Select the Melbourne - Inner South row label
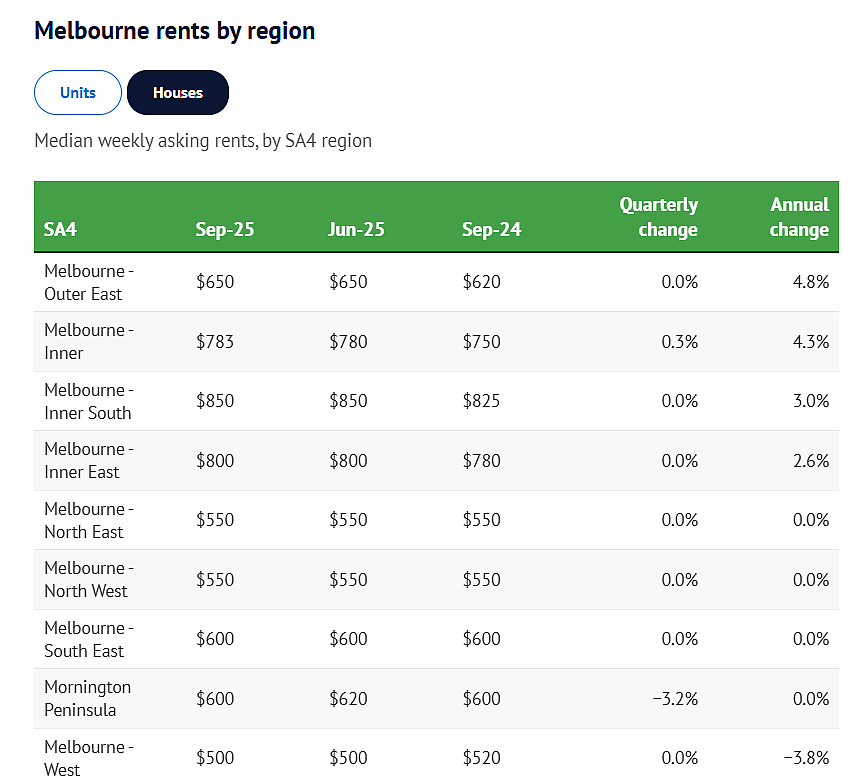Screen dimensions: 866x781 click(x=89, y=401)
